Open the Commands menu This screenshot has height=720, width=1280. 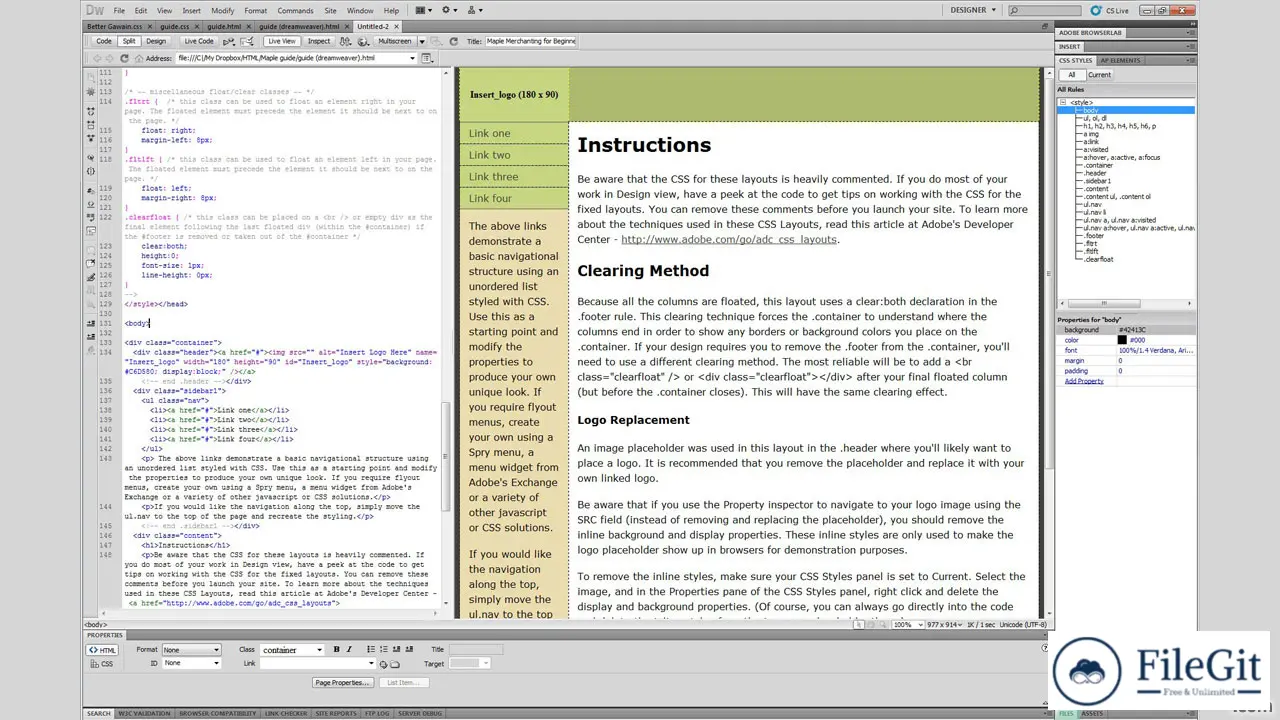pos(295,10)
